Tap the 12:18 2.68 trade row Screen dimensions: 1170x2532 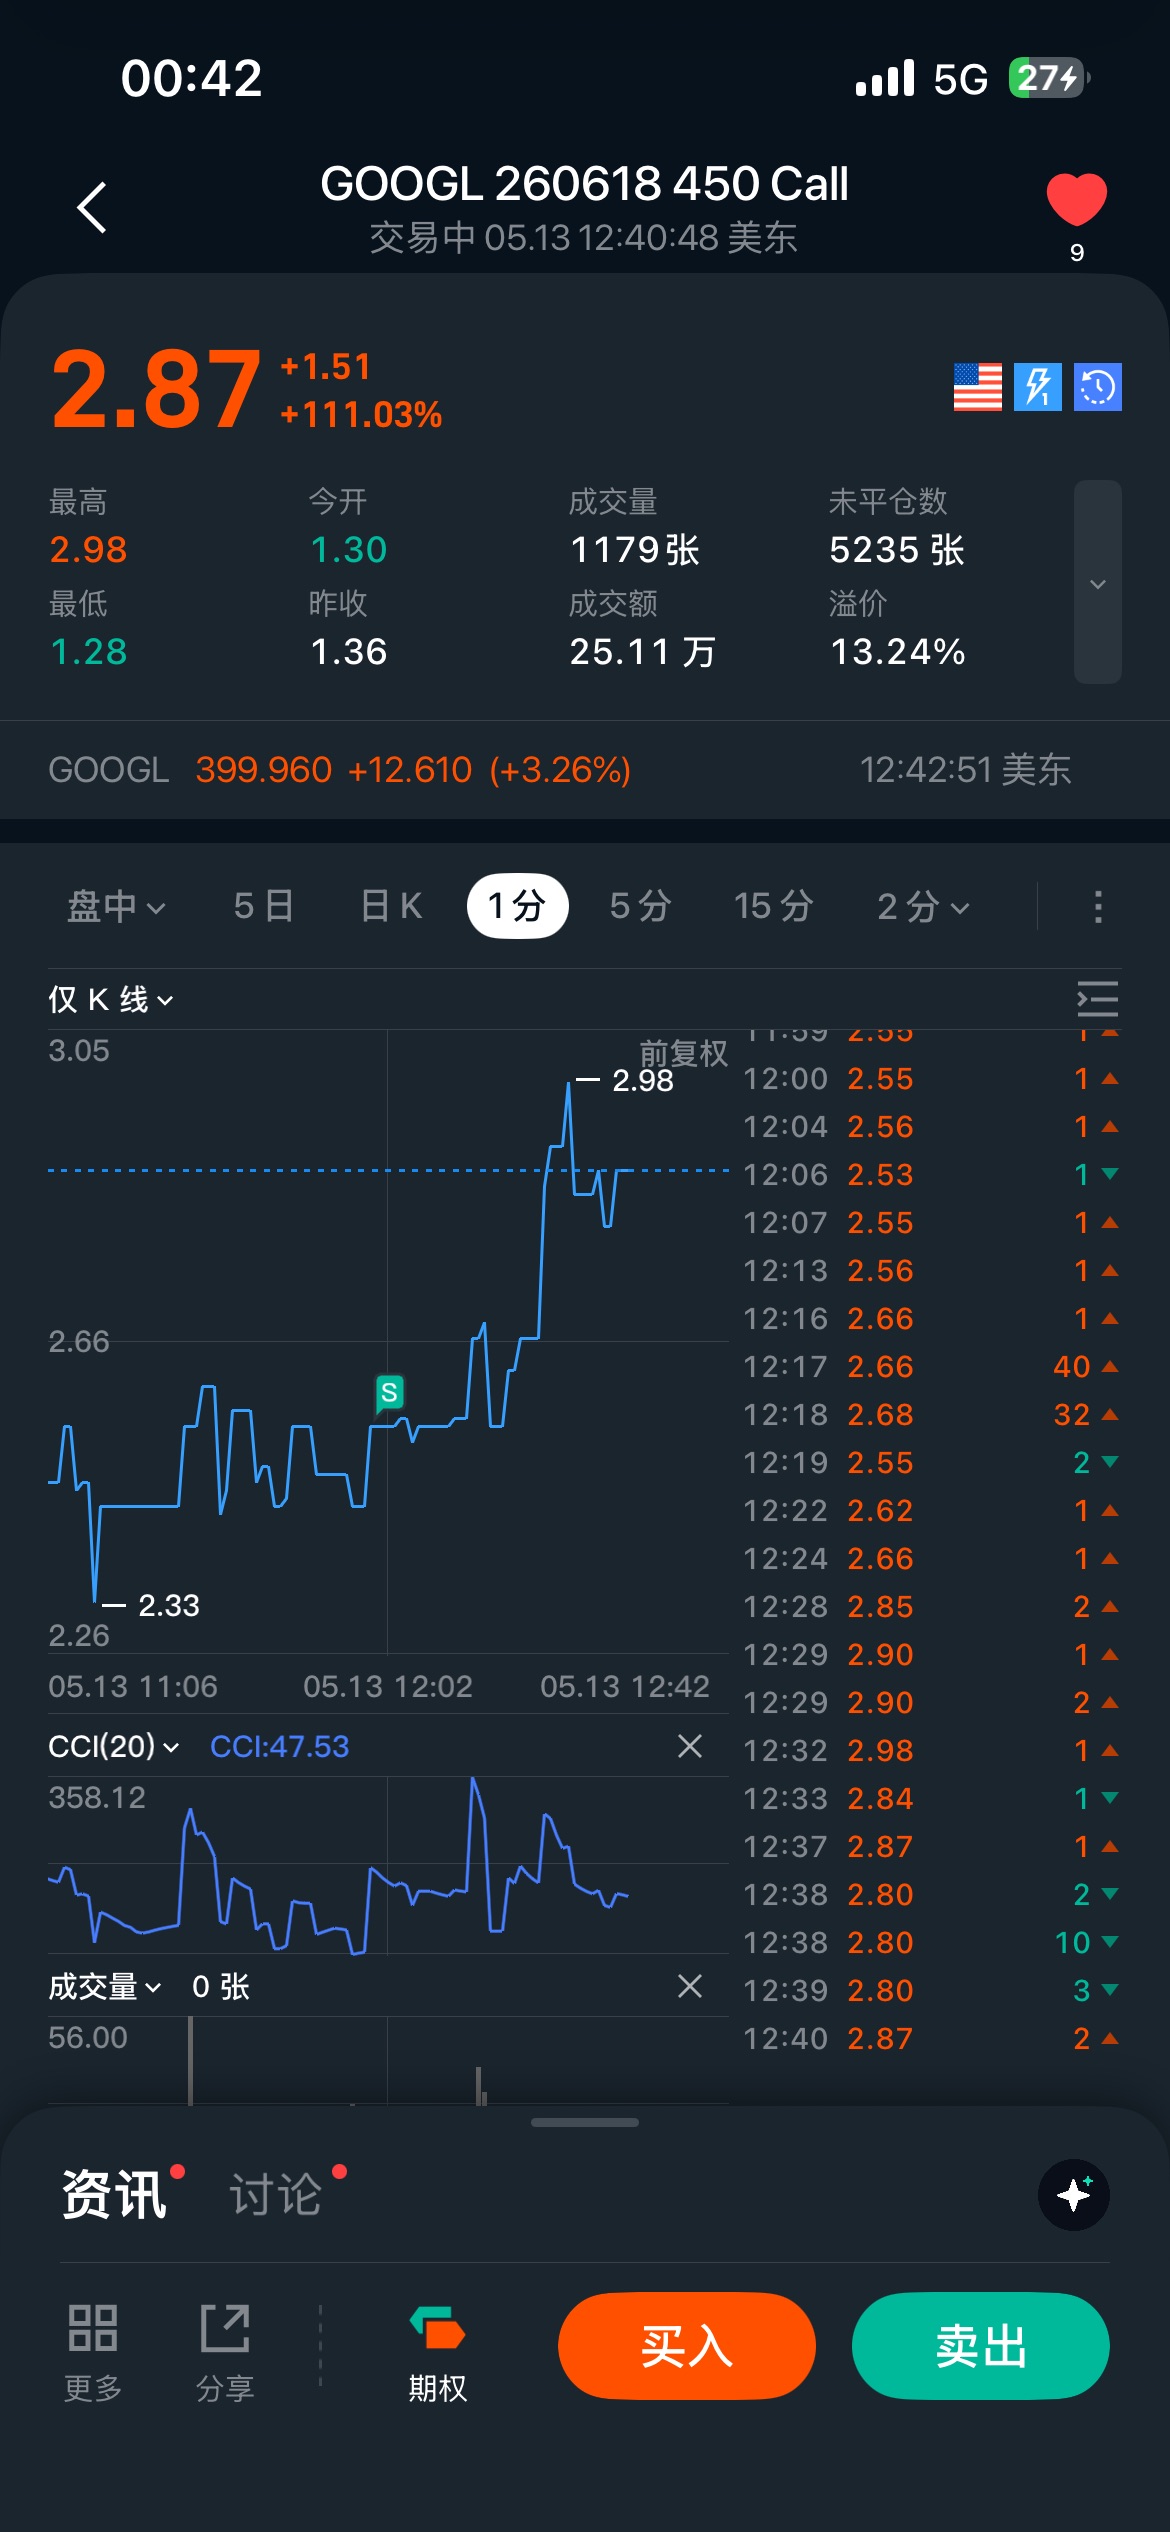click(x=931, y=1414)
